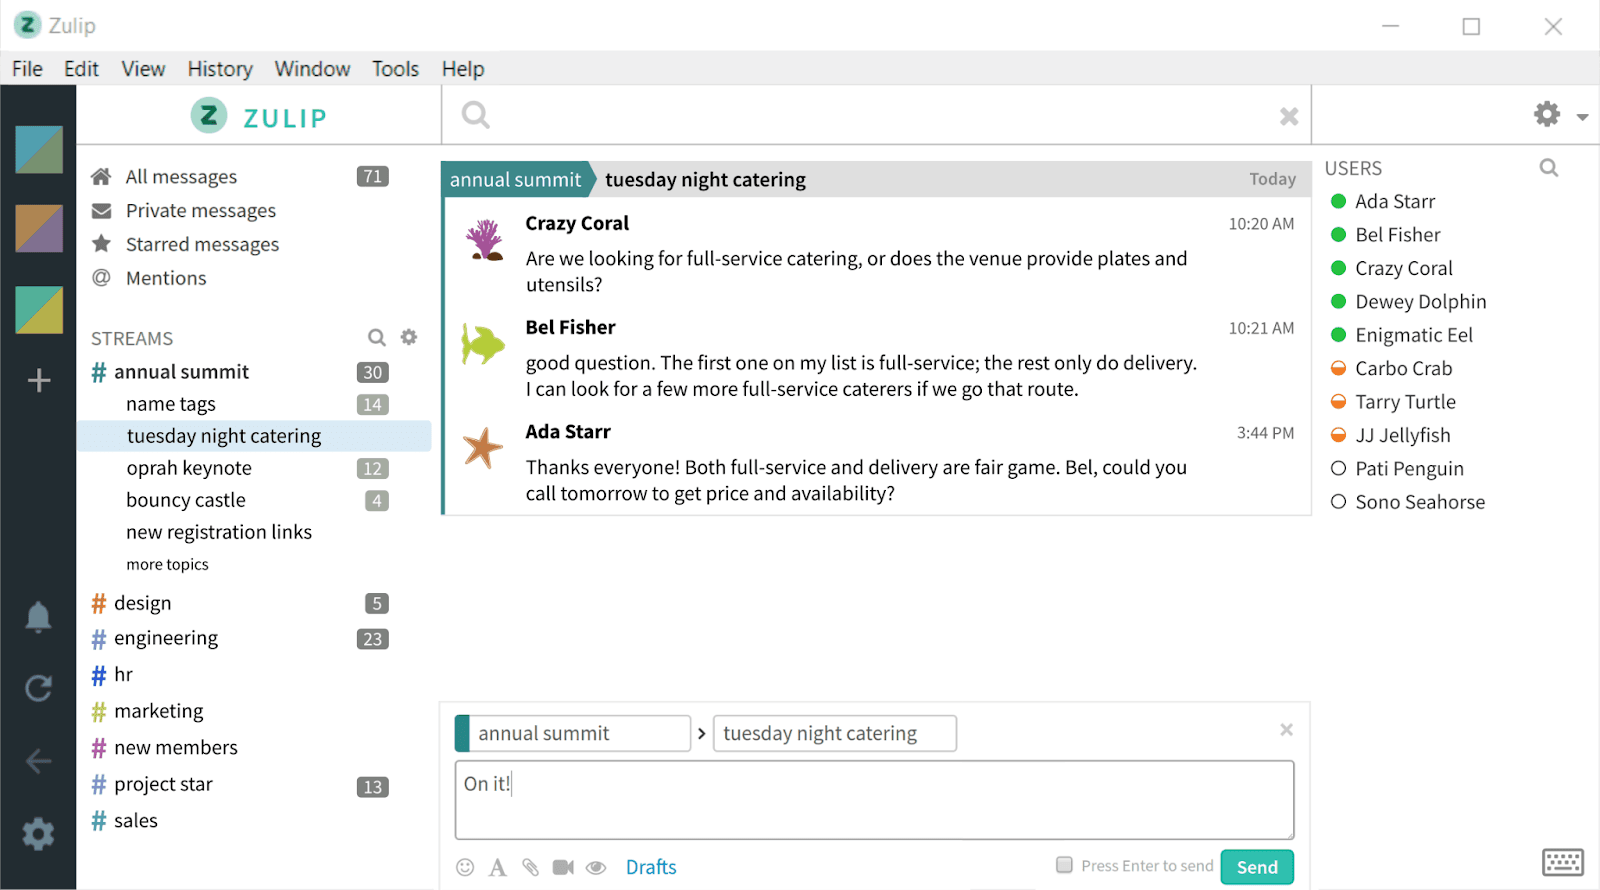Close the compose box
The image size is (1600, 890).
(x=1287, y=730)
